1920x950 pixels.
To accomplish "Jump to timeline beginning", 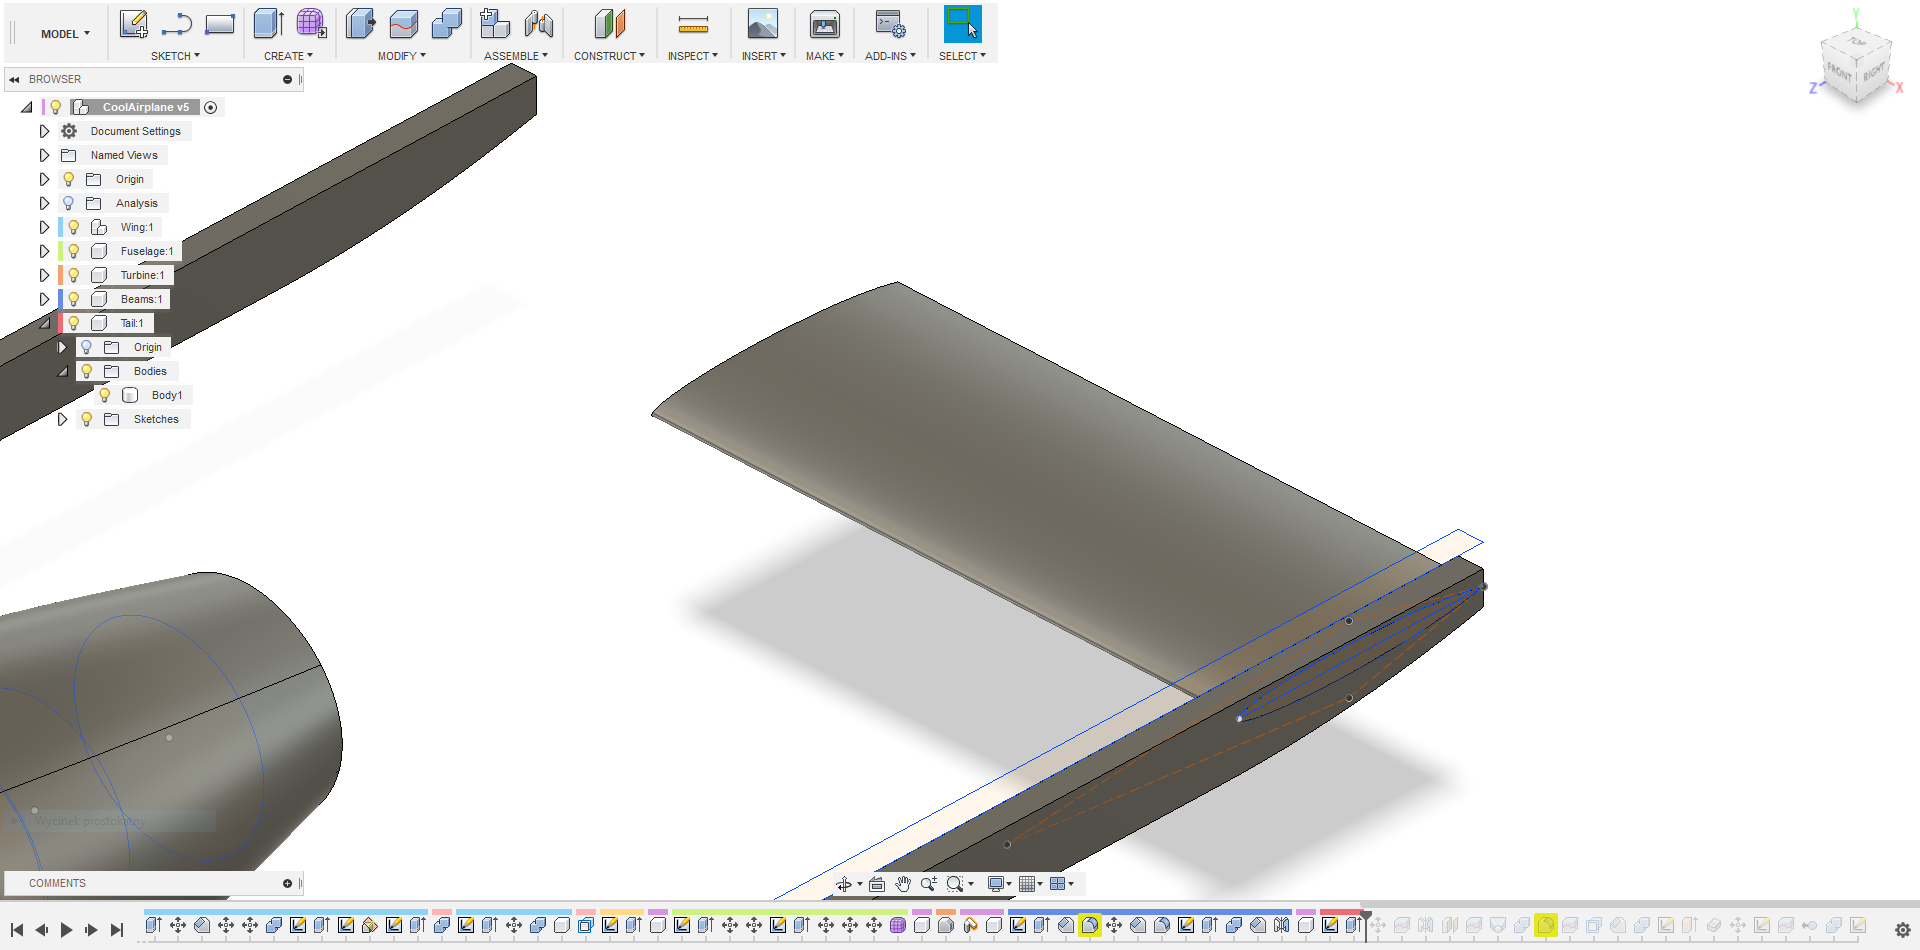I will coord(17,930).
